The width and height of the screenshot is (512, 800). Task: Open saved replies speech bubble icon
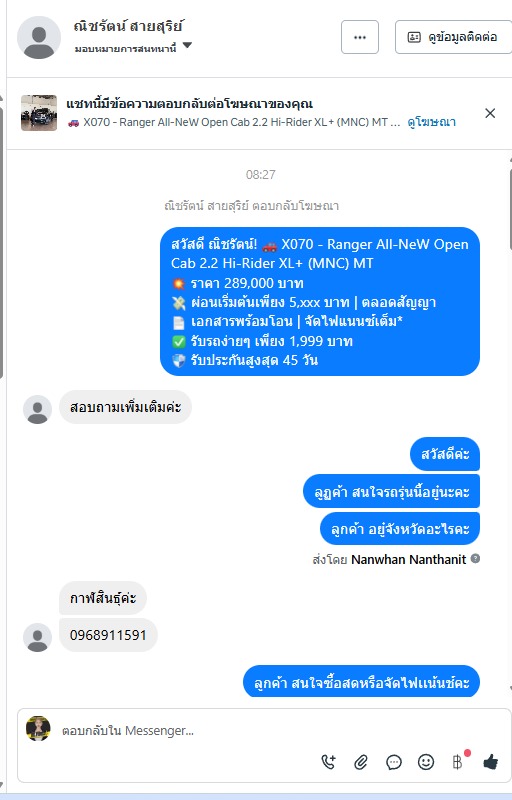[x=394, y=762]
